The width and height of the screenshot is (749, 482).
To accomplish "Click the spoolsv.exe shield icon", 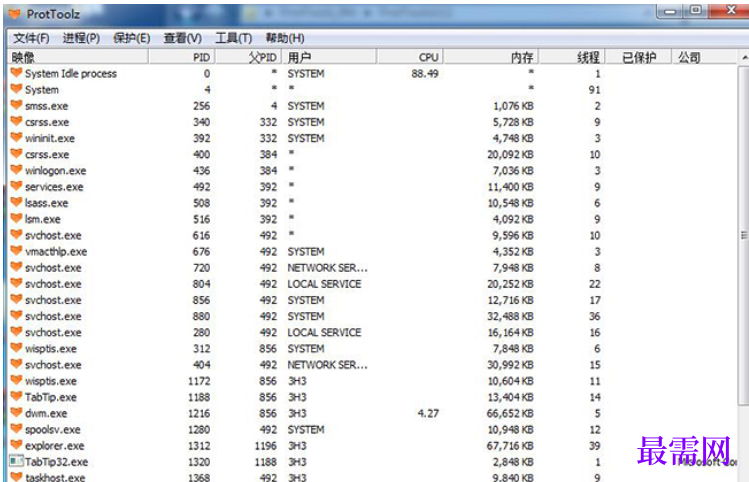I will (x=16, y=429).
